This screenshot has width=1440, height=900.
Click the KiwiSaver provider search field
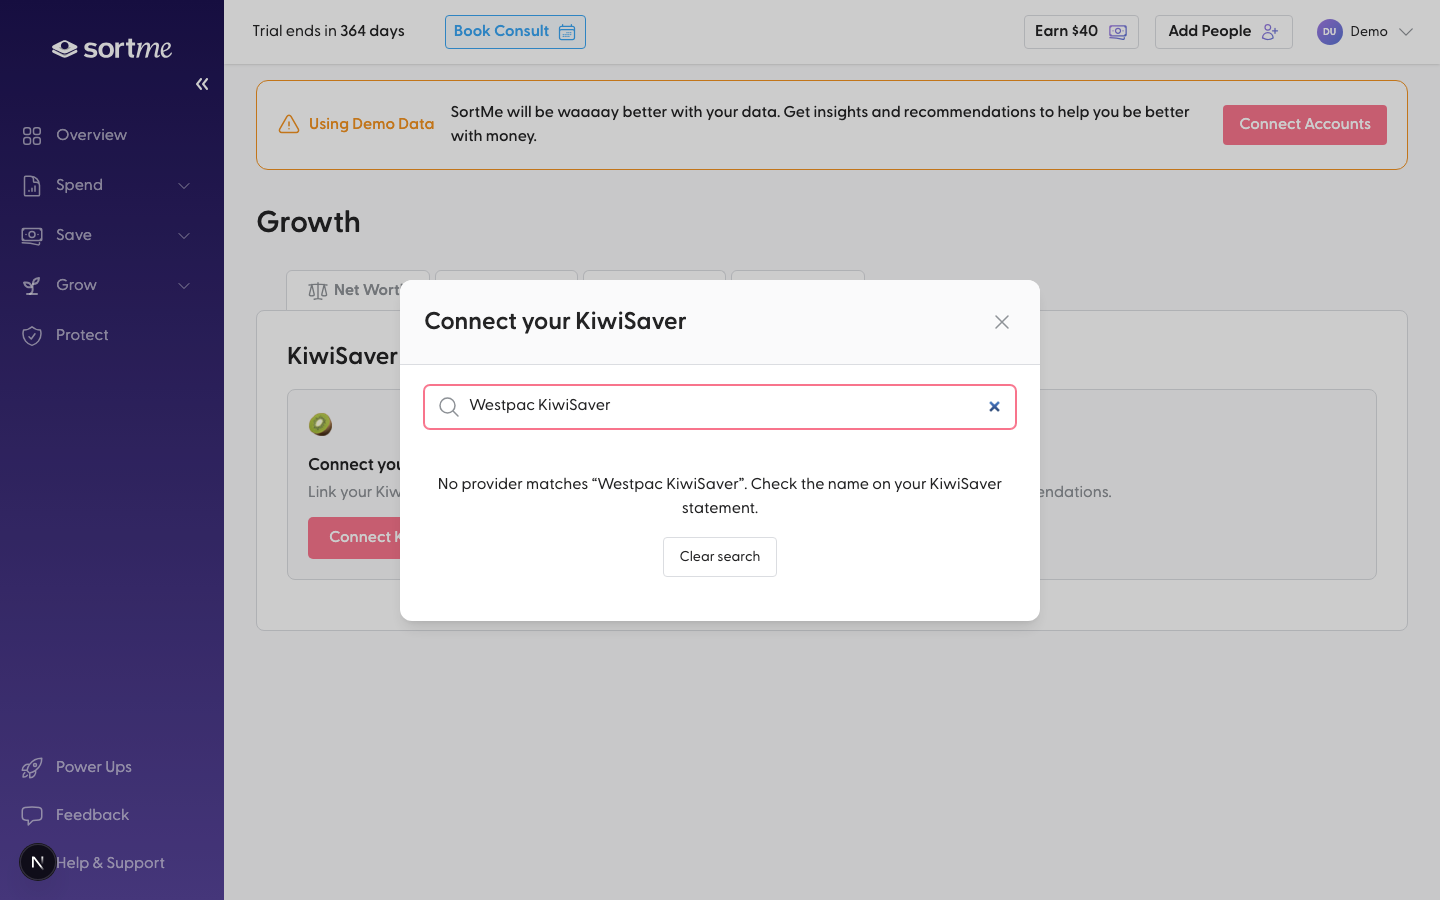[720, 407]
